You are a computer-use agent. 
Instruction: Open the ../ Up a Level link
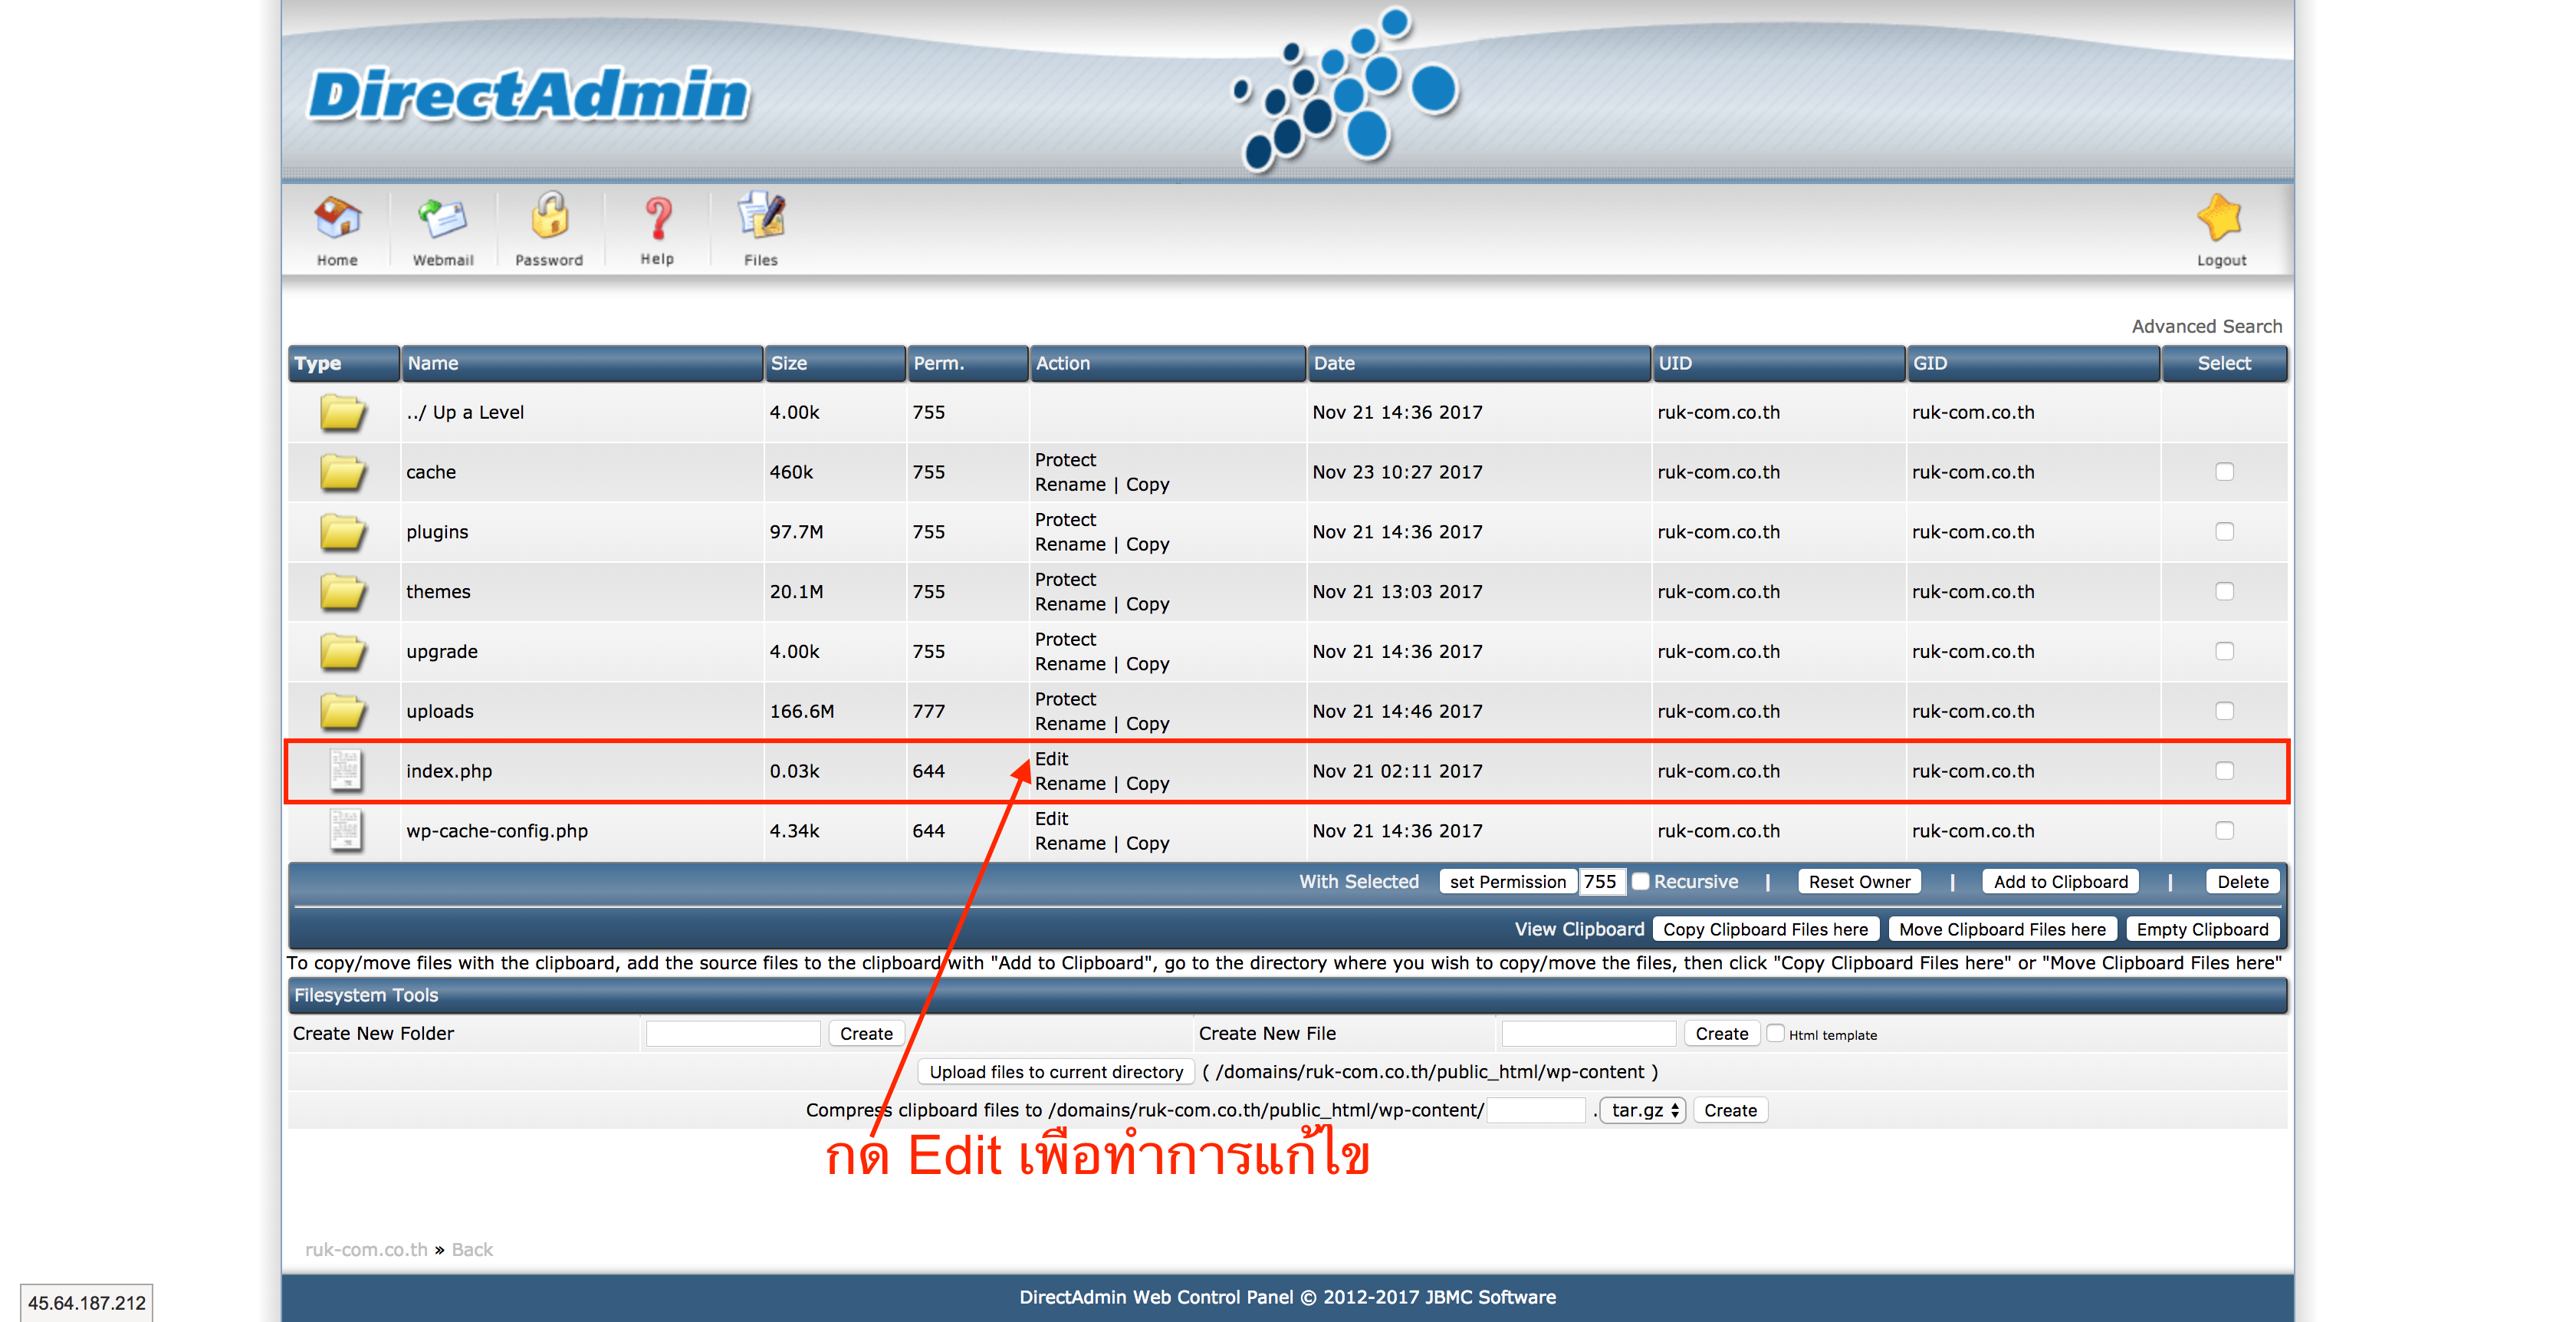(x=465, y=412)
